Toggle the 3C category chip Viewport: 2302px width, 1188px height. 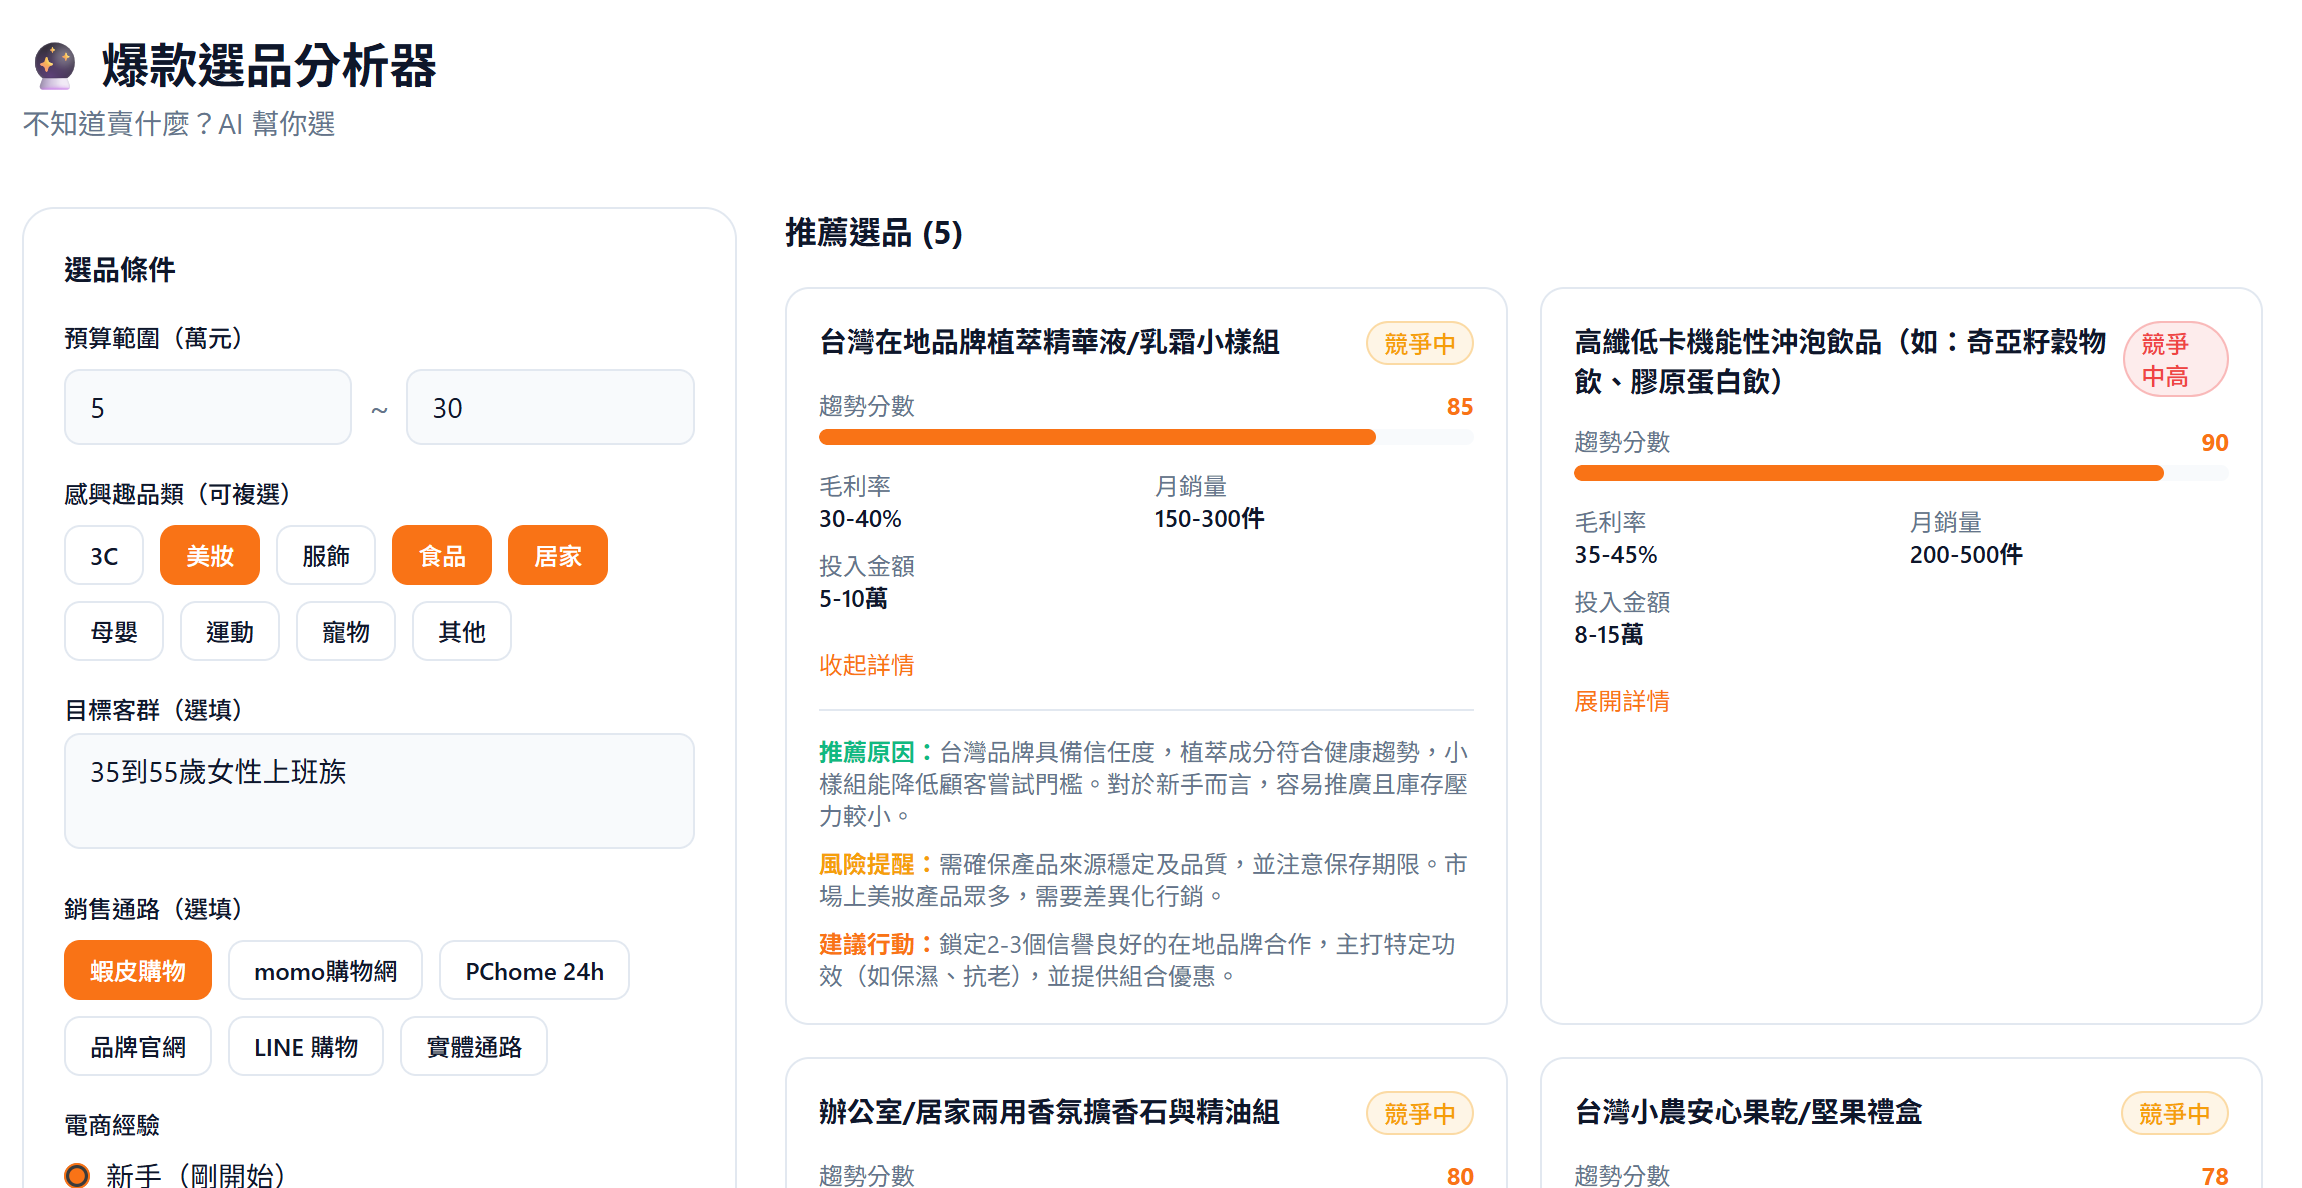(x=104, y=556)
